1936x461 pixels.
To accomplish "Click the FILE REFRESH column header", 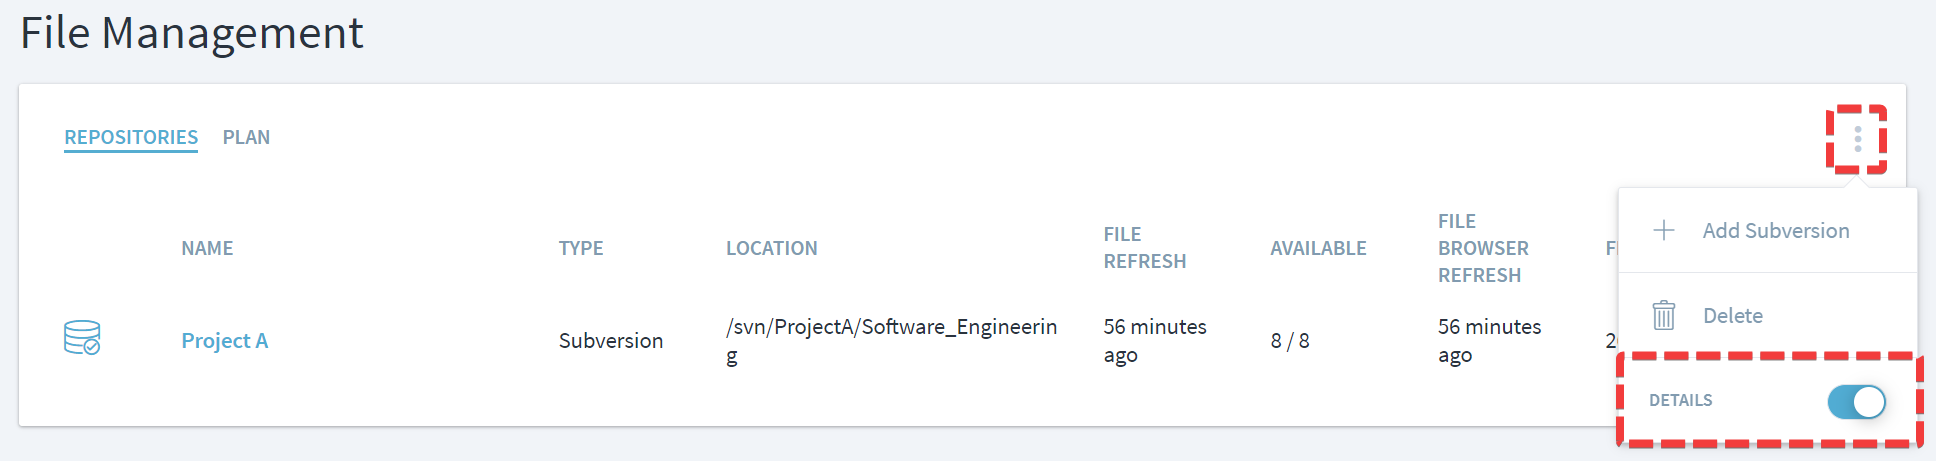I will click(1144, 247).
